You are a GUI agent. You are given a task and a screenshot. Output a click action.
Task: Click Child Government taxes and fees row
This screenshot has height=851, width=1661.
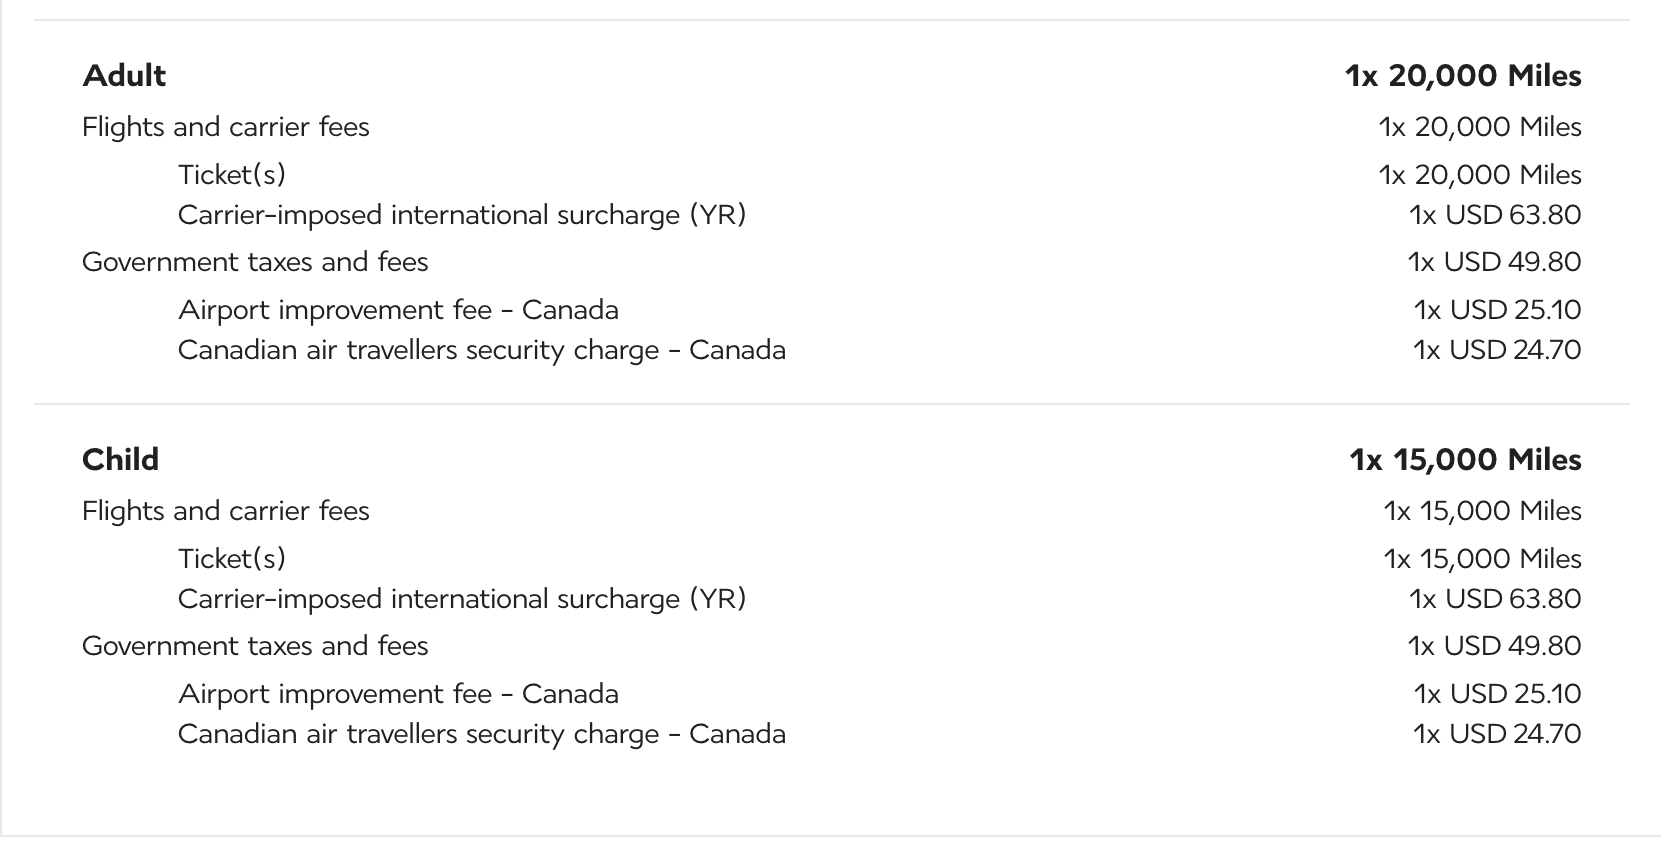click(x=254, y=646)
